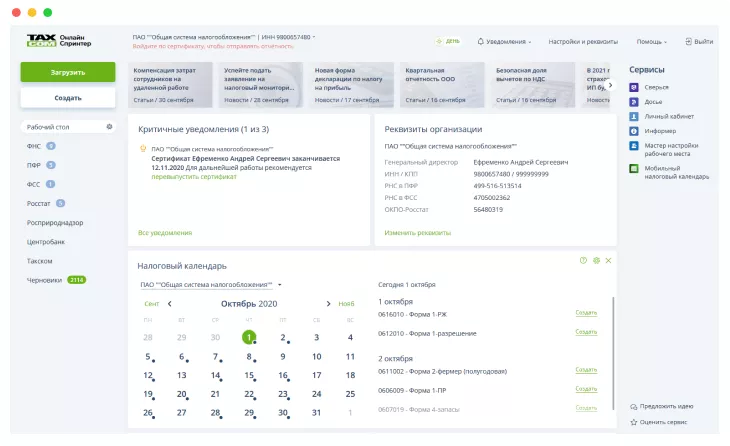This screenshot has height=446, width=730.
Task: Open news card Компенсация затрат сотрудников
Action: click(170, 85)
